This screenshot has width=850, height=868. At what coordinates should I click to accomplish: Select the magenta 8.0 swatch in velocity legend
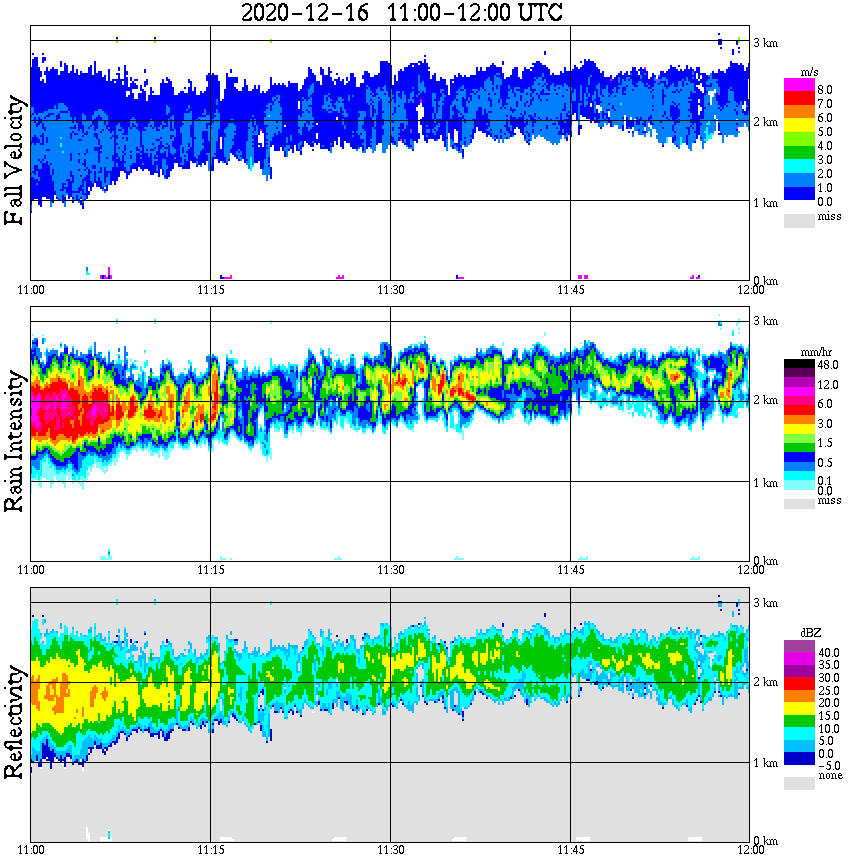[x=800, y=85]
